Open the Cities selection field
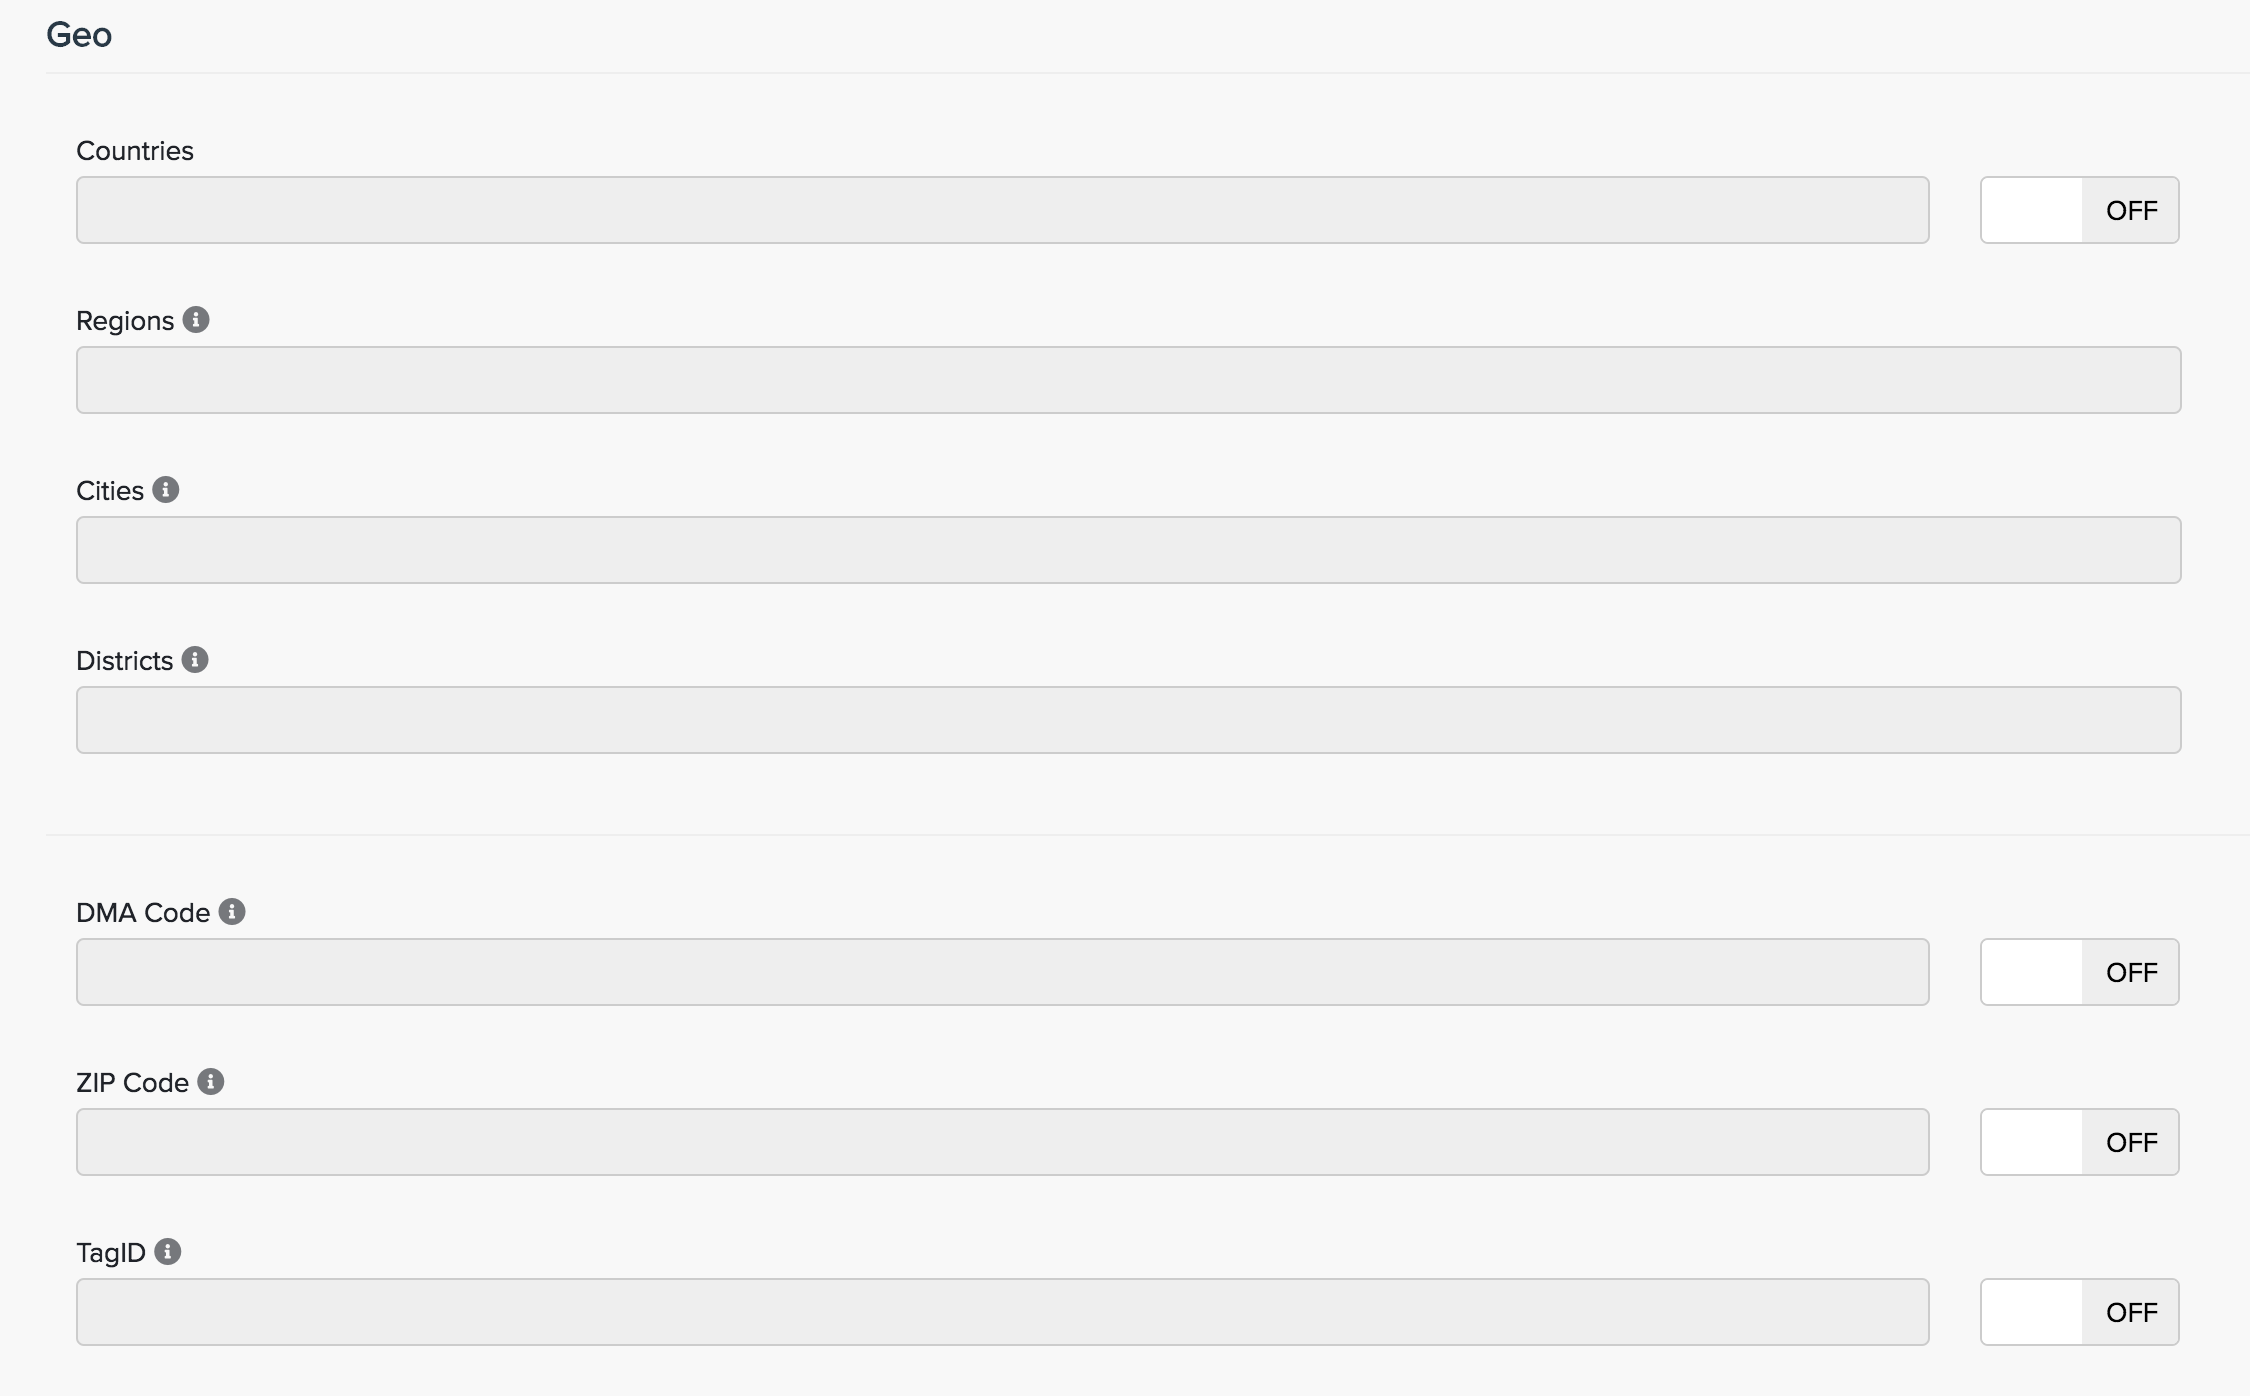2250x1396 pixels. (x=1128, y=550)
